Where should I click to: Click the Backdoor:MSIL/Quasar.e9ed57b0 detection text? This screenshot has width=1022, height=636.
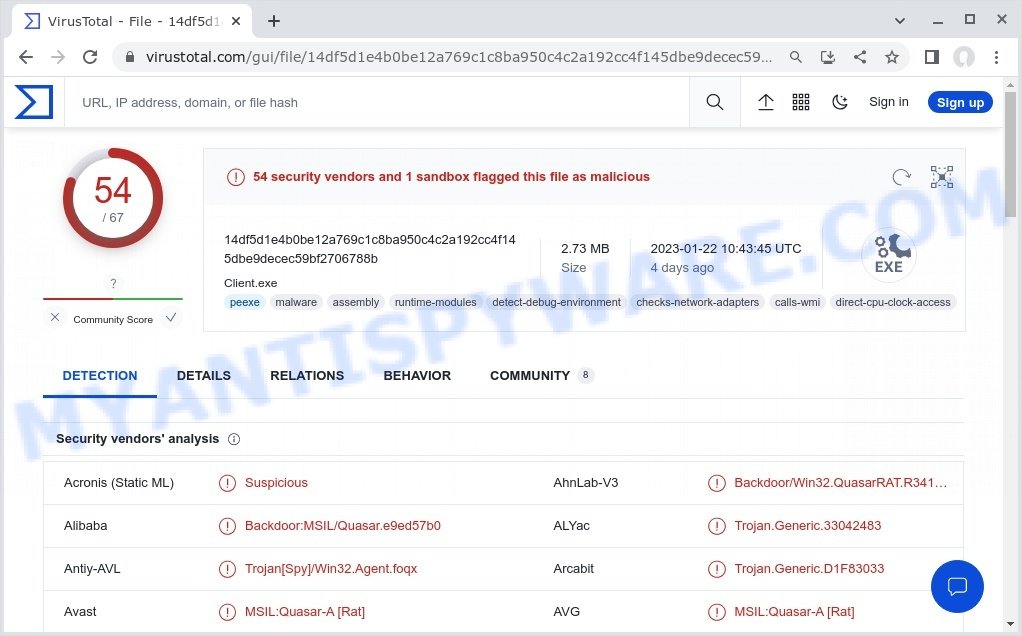click(x=343, y=526)
